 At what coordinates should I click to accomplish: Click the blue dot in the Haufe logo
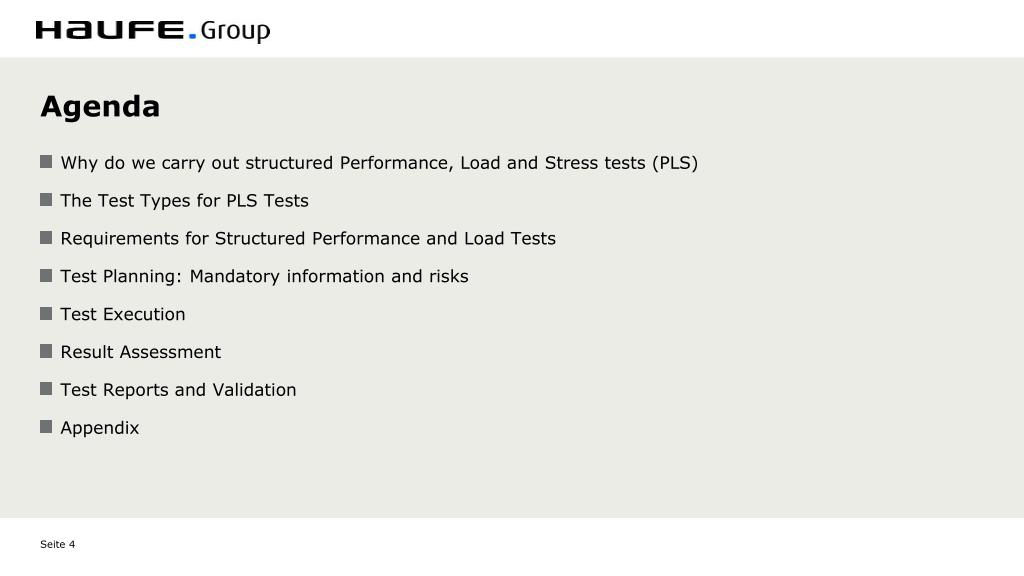(x=193, y=36)
